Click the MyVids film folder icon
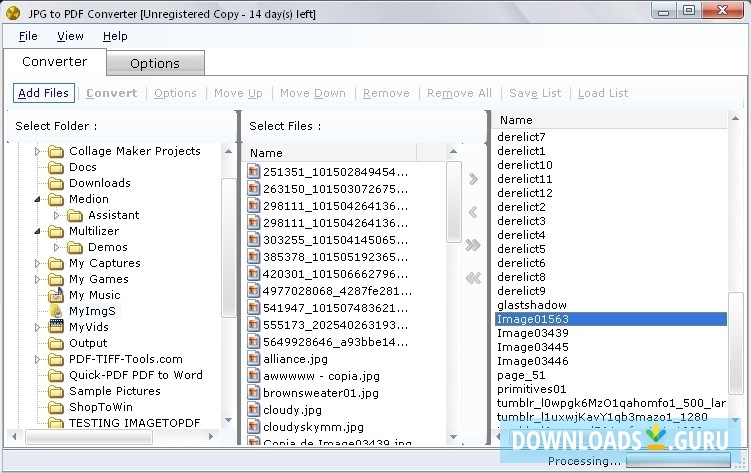Screen dimensions: 751x473 click(56, 327)
